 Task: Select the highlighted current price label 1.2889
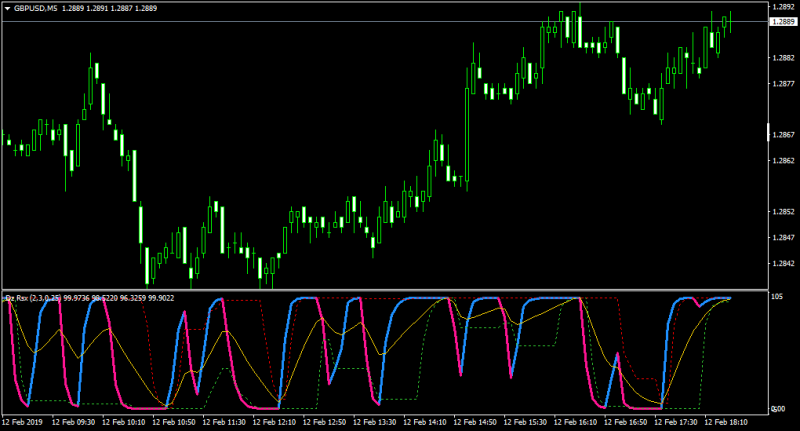[x=783, y=21]
